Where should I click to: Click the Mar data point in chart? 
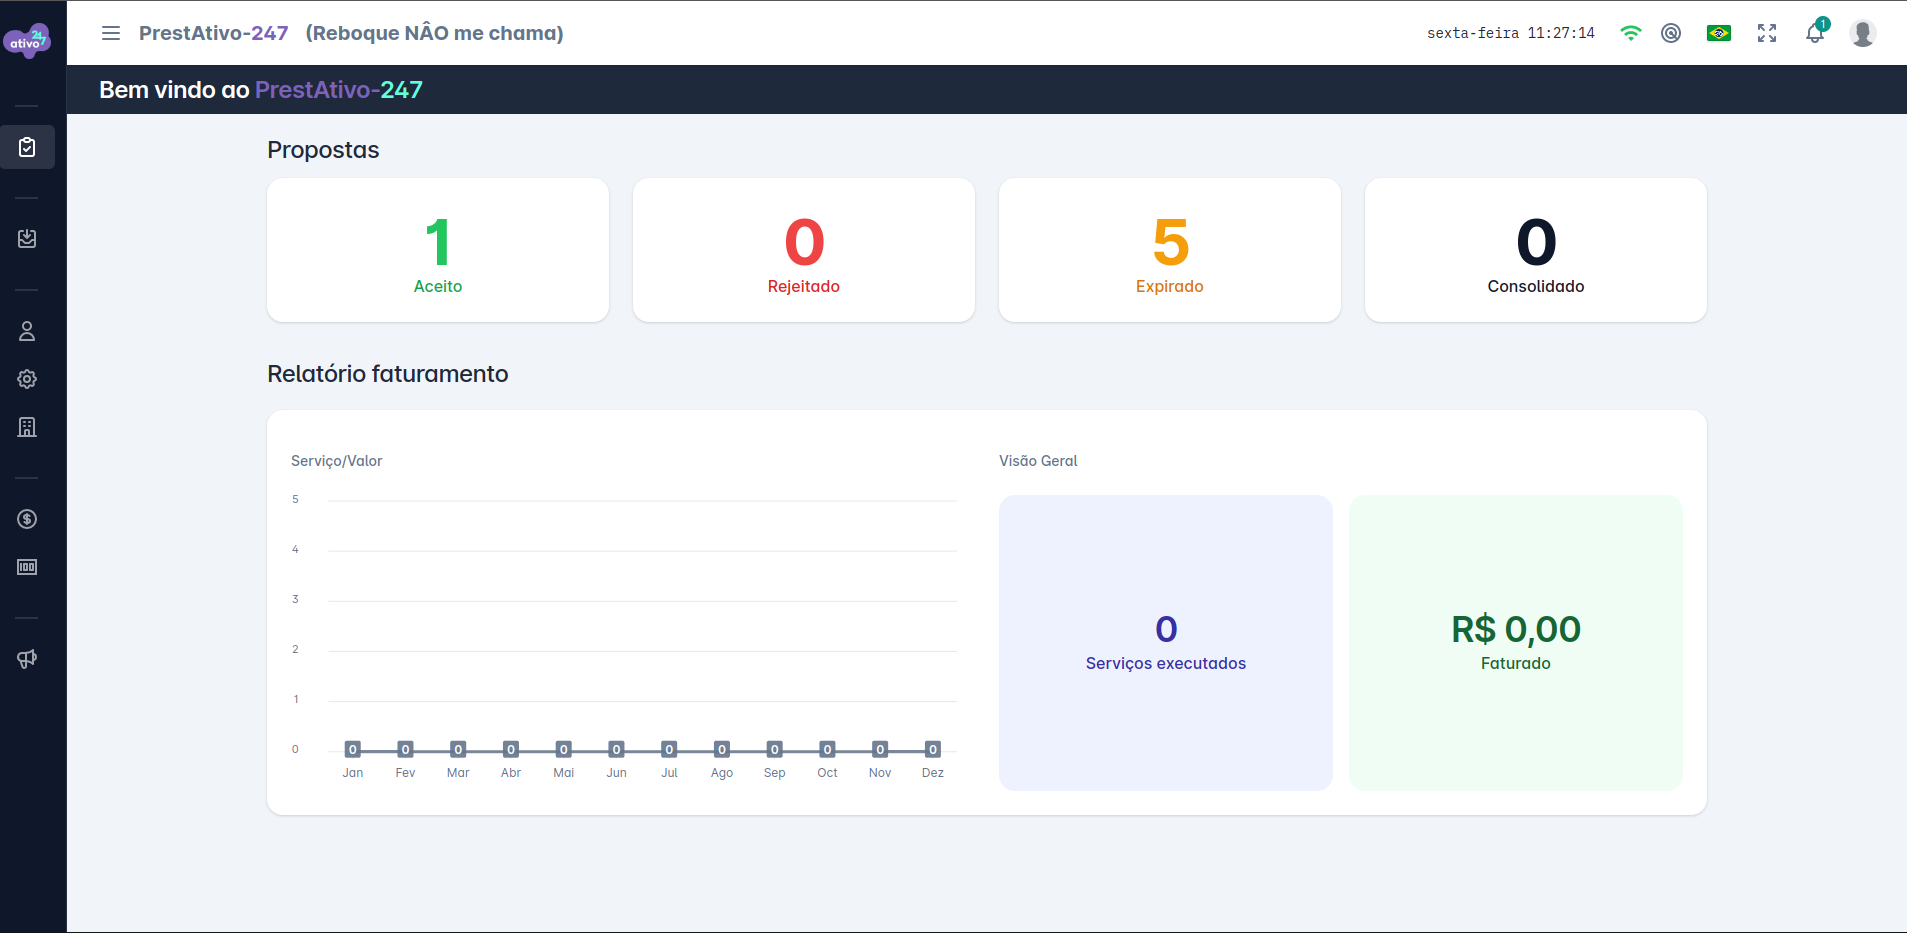[458, 750]
